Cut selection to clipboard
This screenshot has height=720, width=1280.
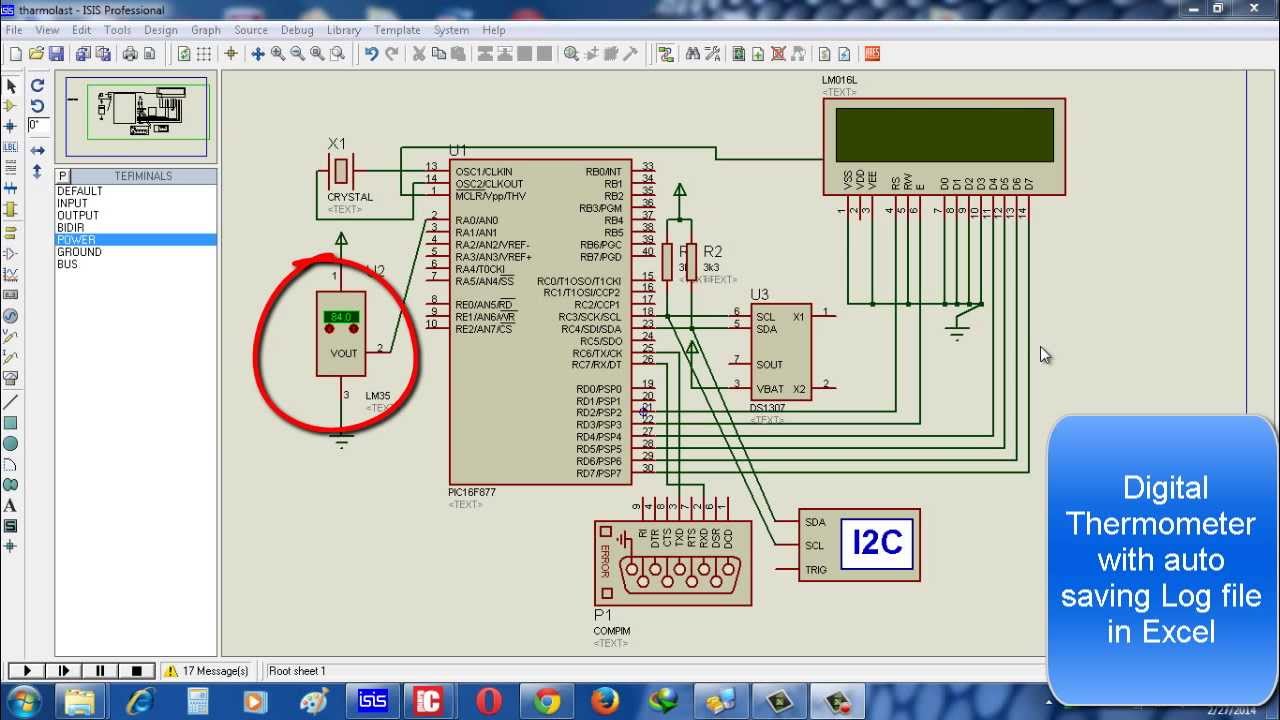click(419, 54)
